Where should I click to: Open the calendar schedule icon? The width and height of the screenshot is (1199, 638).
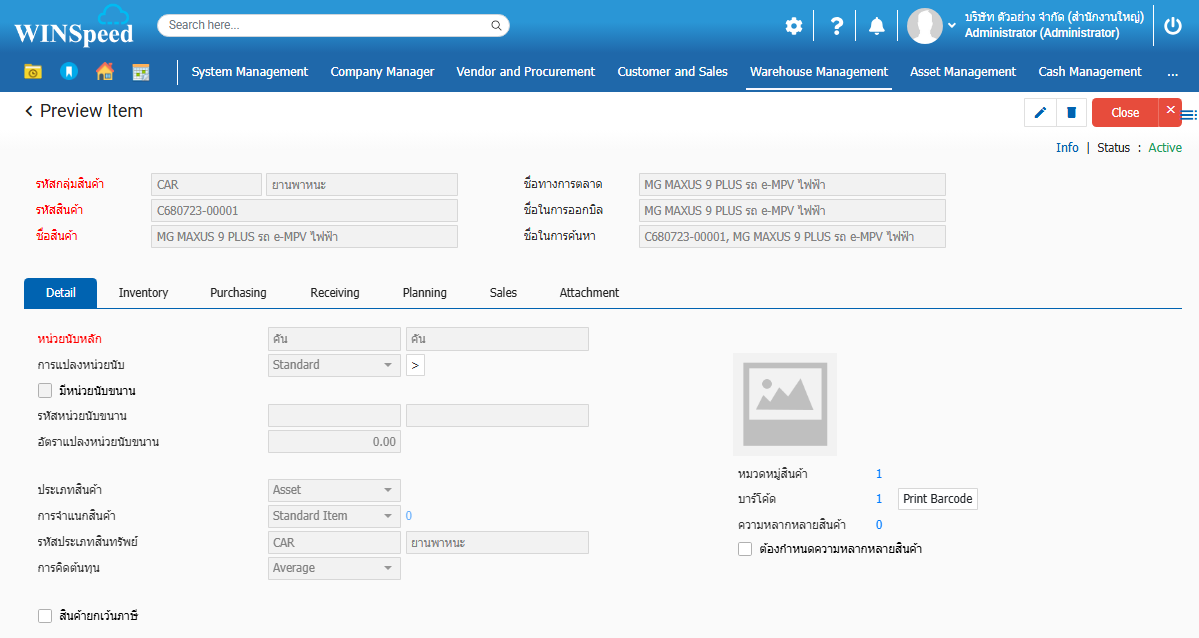pyautogui.click(x=141, y=72)
